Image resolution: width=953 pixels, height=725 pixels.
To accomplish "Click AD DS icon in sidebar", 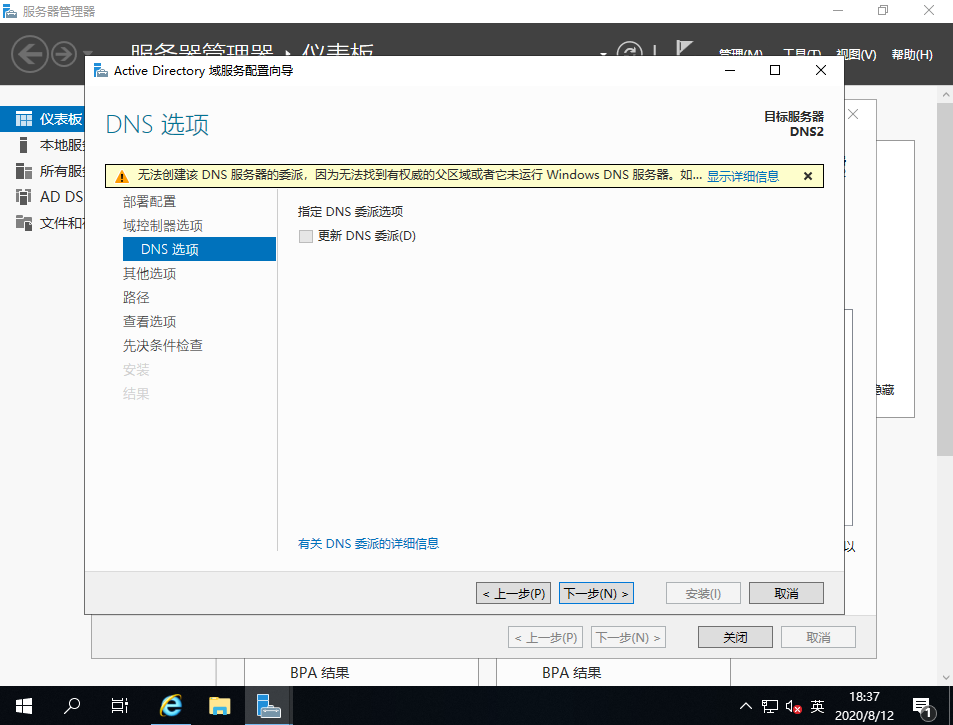I will pos(24,197).
